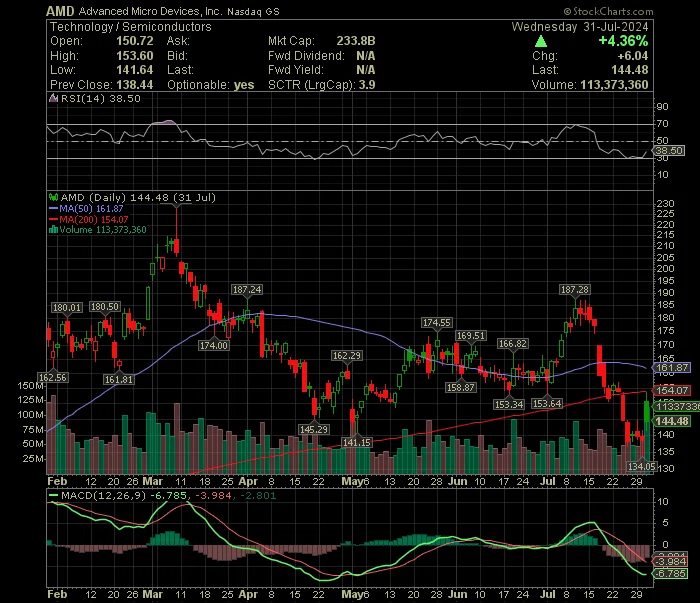Click the 153.64 price low label
The height and width of the screenshot is (603, 700).
[x=547, y=403]
